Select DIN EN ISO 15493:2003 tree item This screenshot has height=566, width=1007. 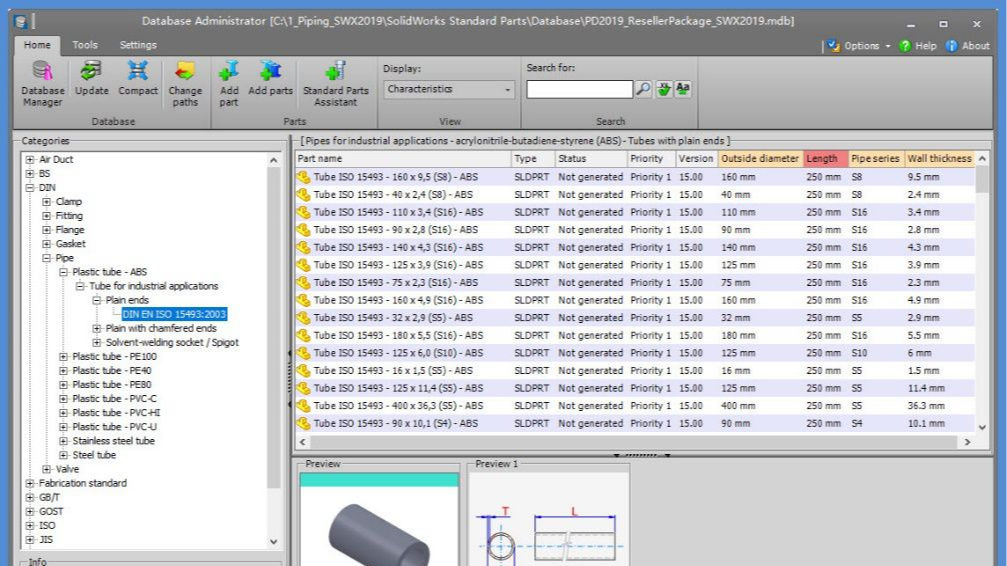(x=174, y=314)
